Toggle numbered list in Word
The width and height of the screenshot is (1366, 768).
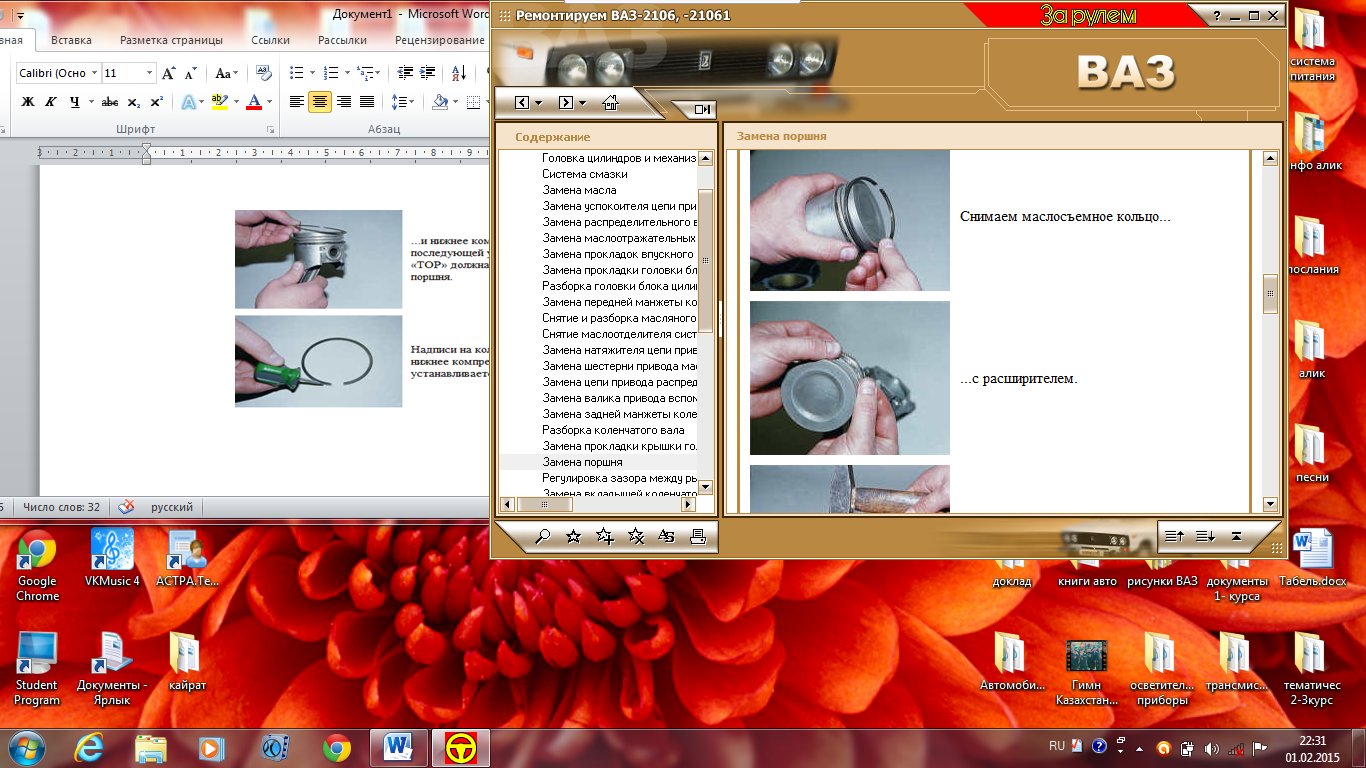coord(331,73)
